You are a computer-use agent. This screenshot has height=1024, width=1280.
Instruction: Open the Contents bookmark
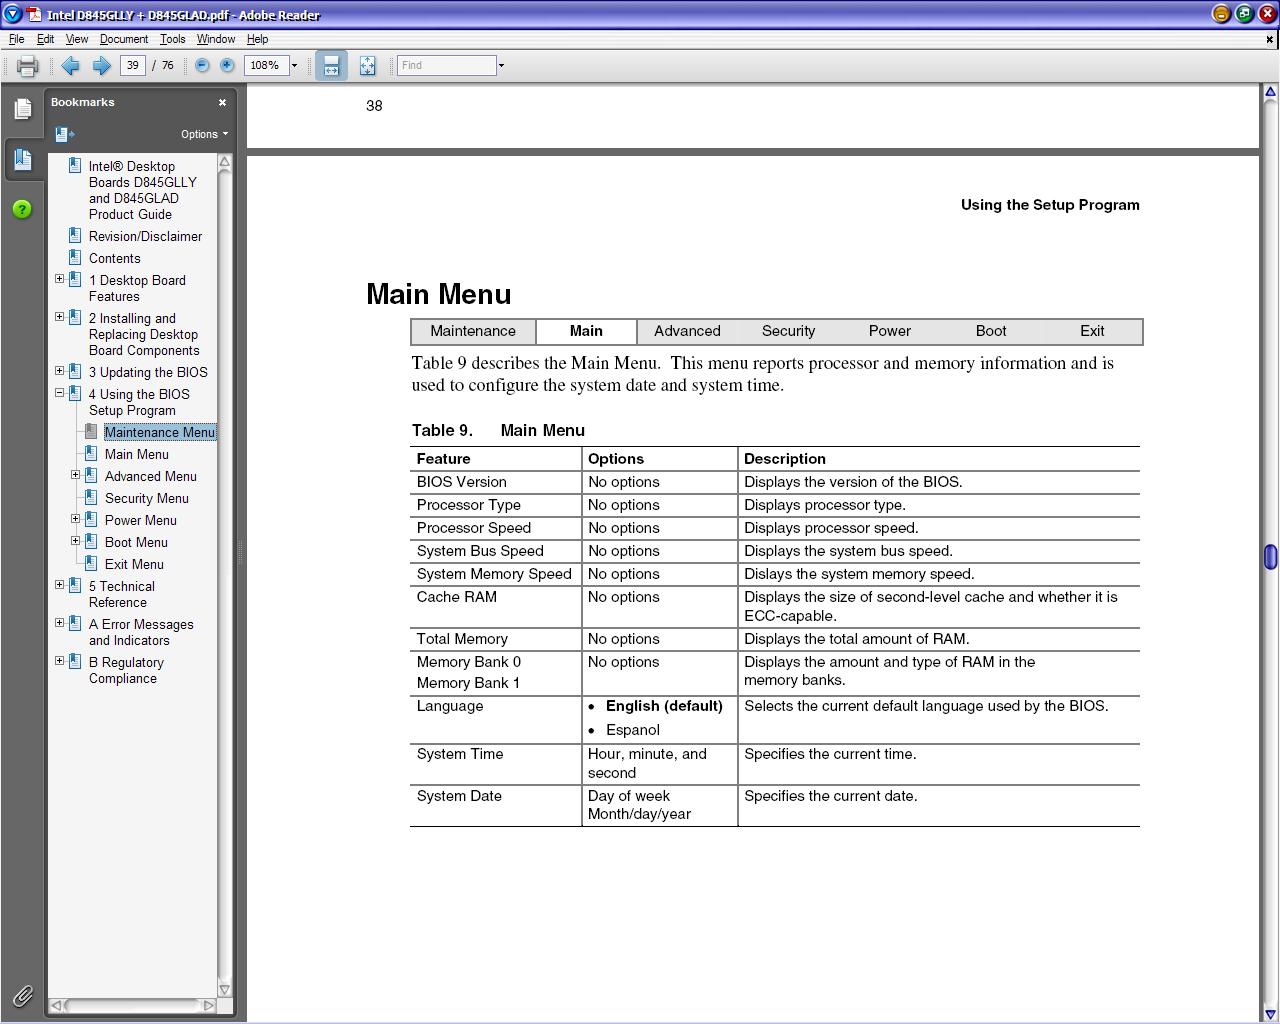click(x=114, y=258)
